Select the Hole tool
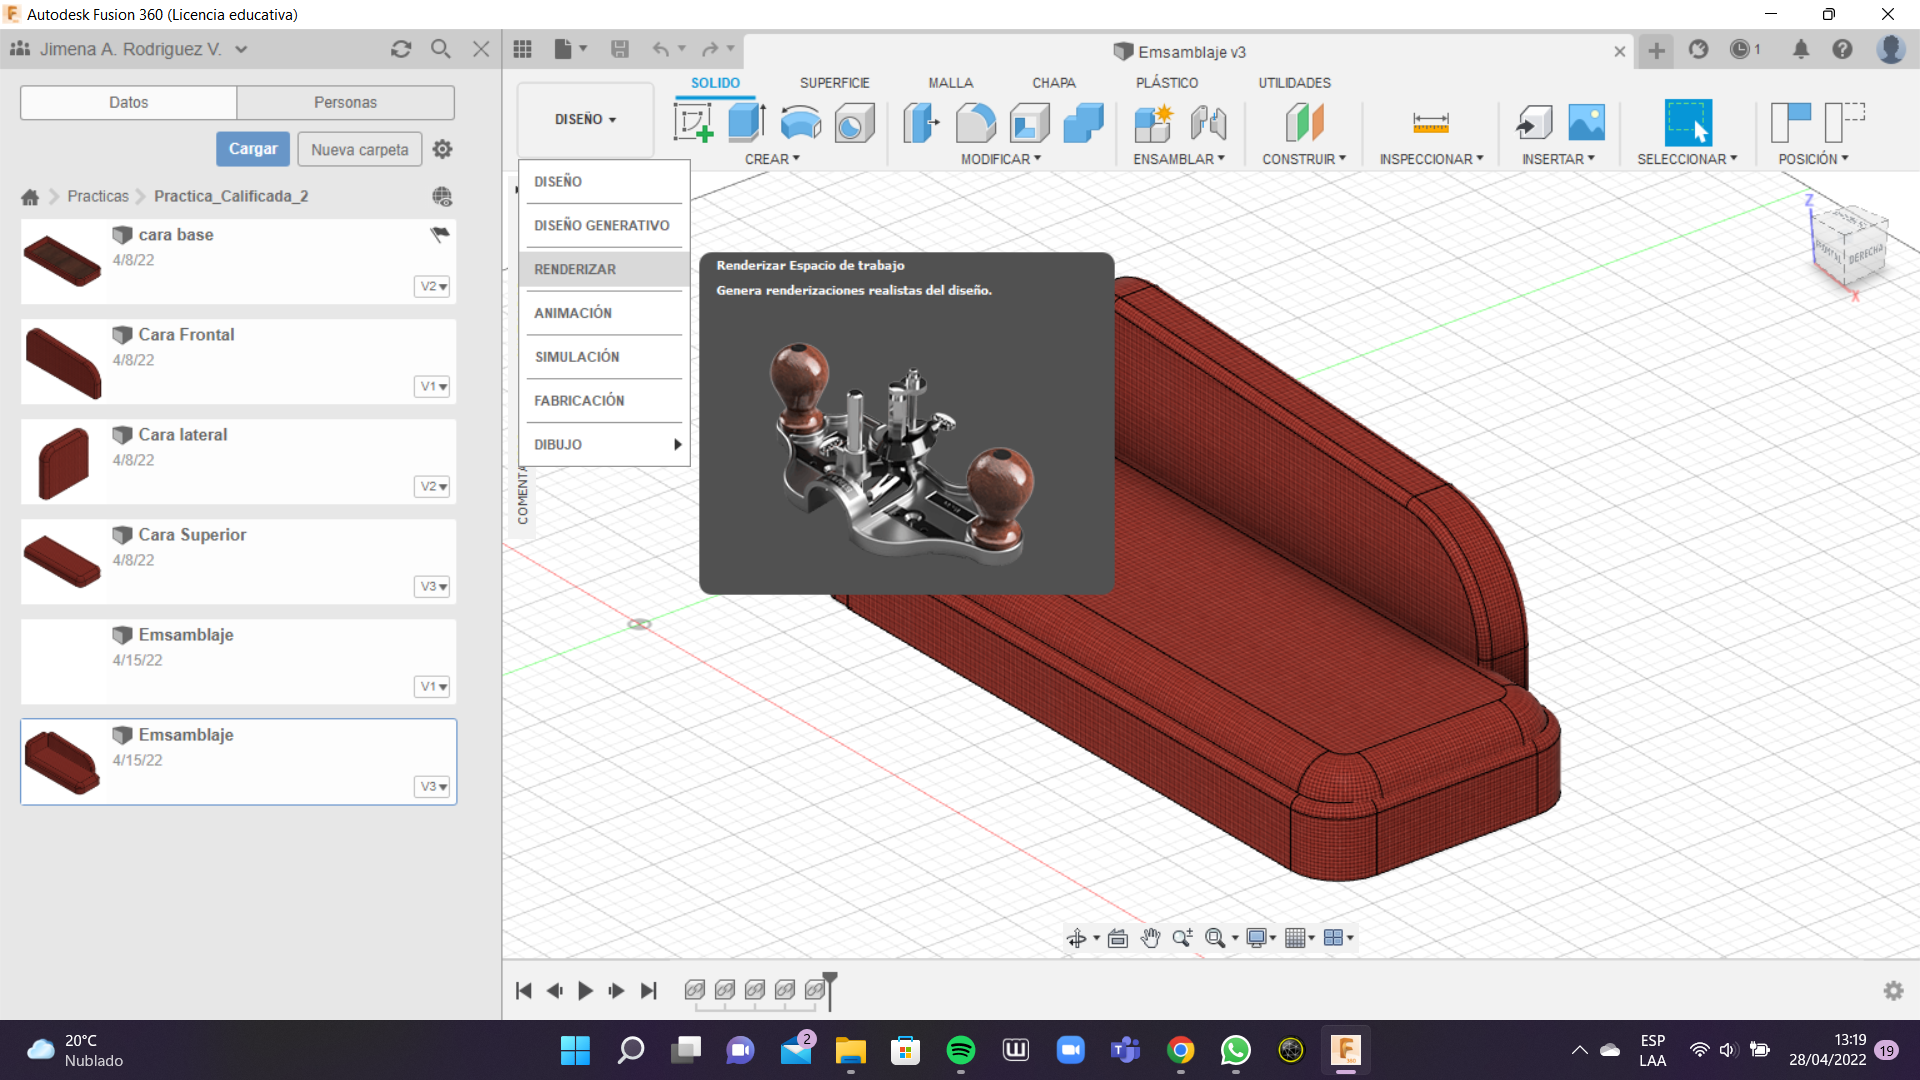The height and width of the screenshot is (1080, 1920). (x=855, y=123)
